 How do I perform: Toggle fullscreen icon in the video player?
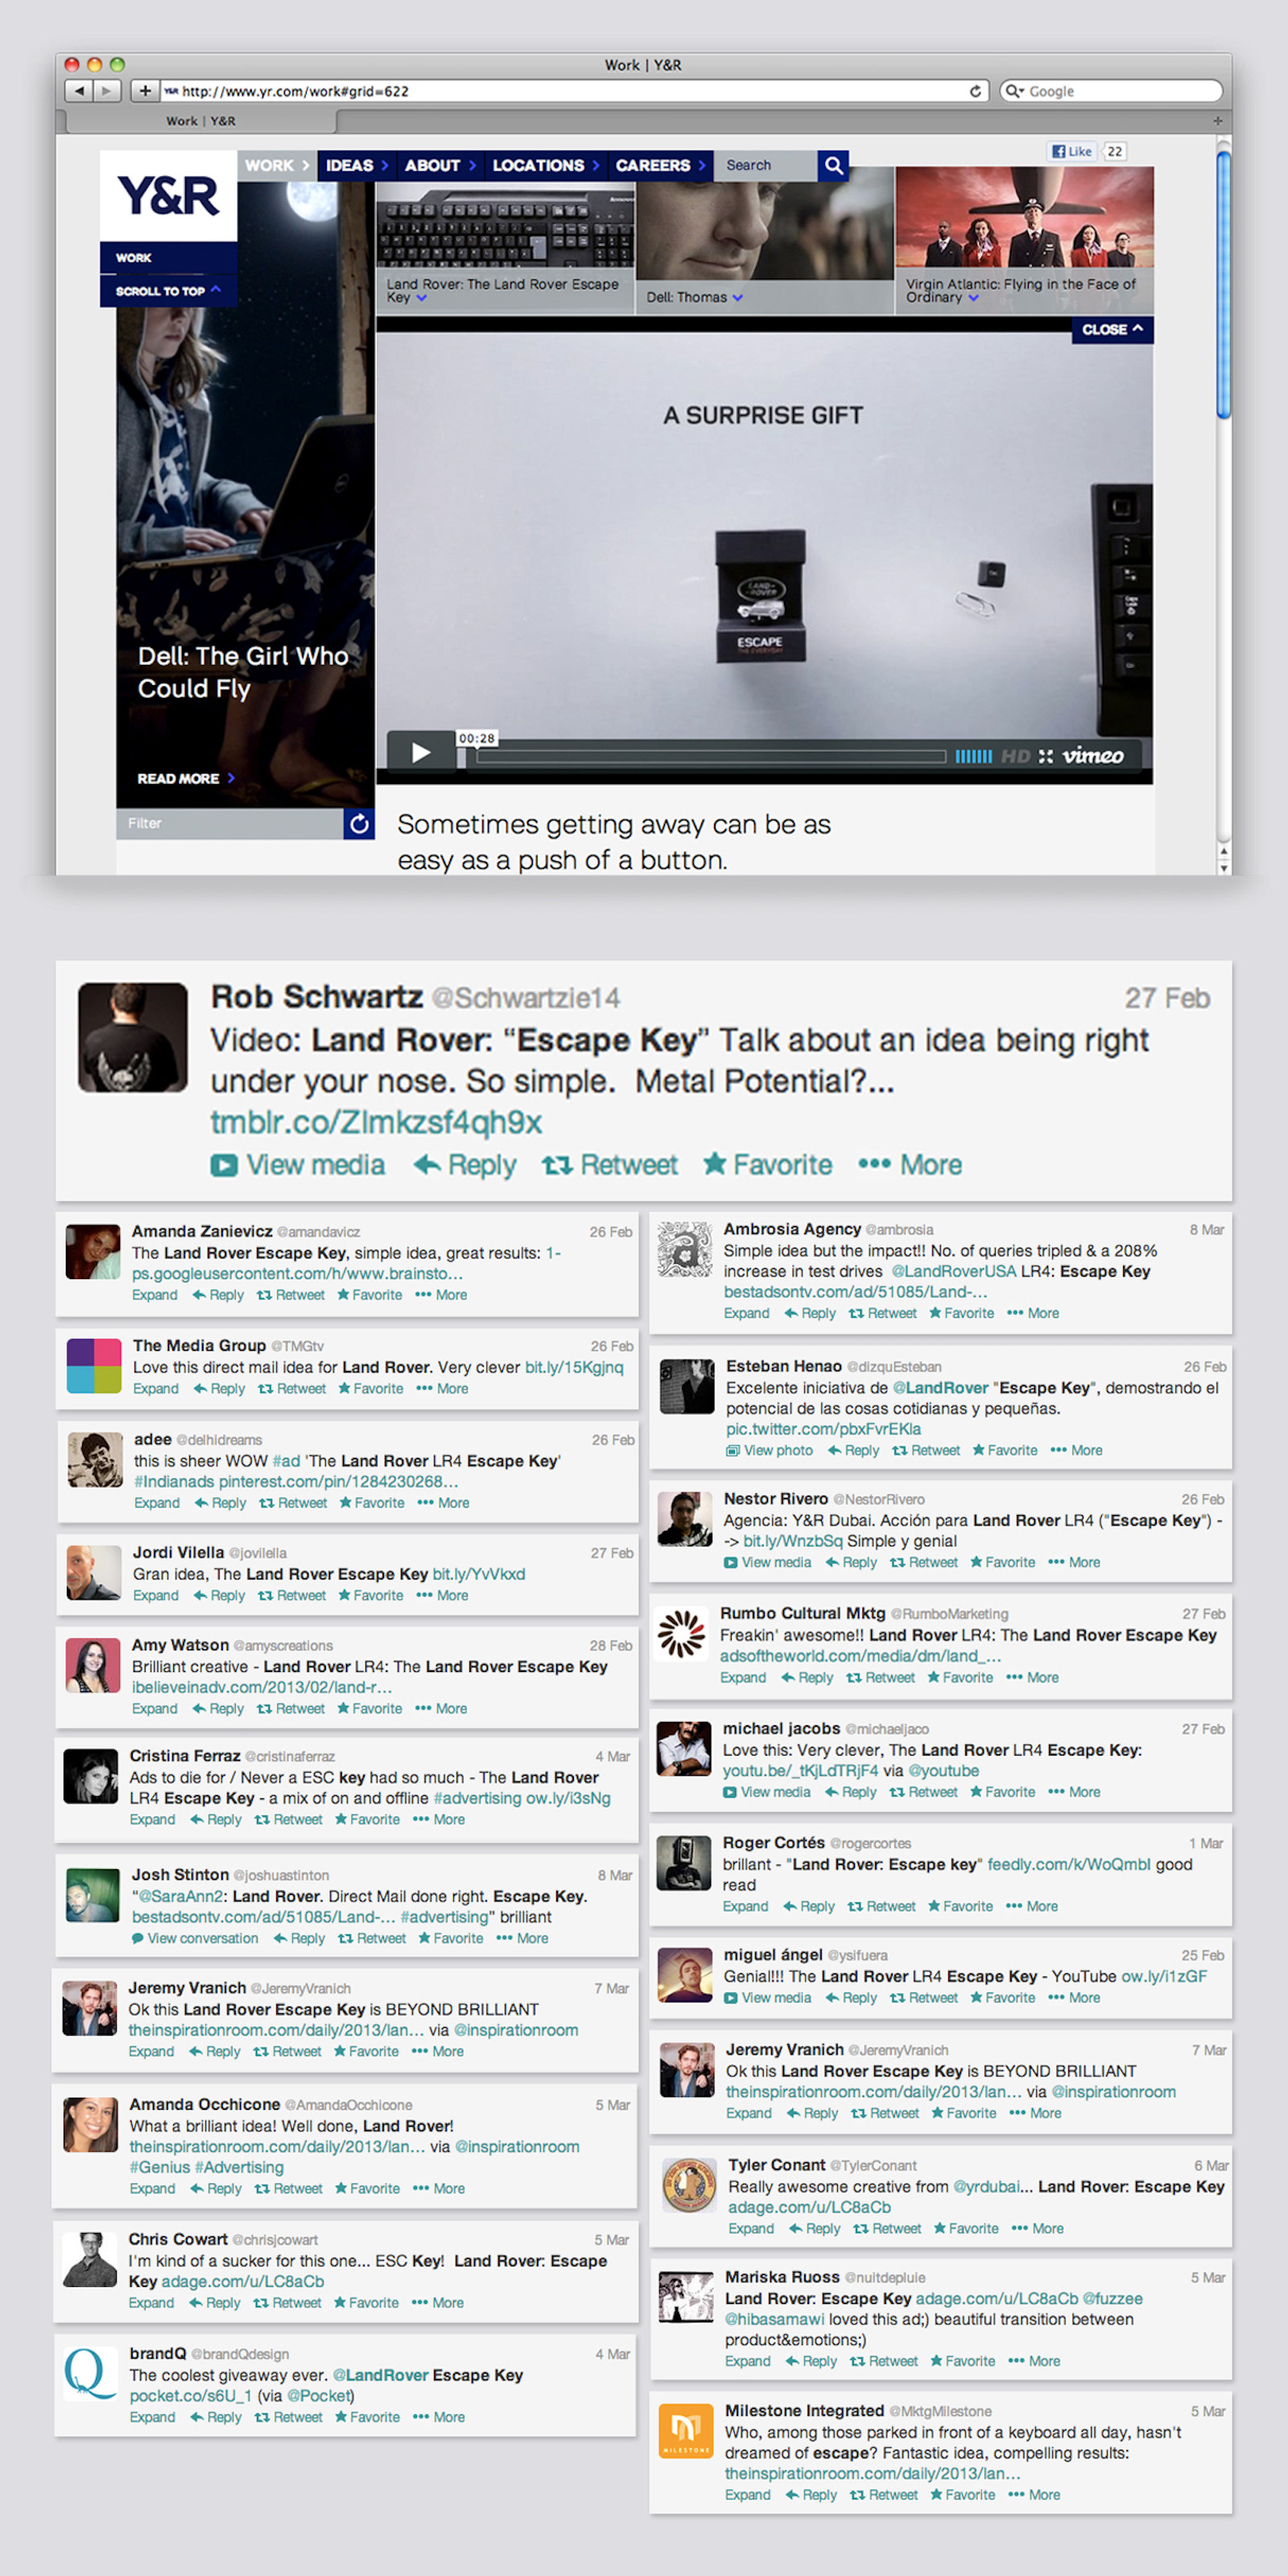click(x=1046, y=756)
